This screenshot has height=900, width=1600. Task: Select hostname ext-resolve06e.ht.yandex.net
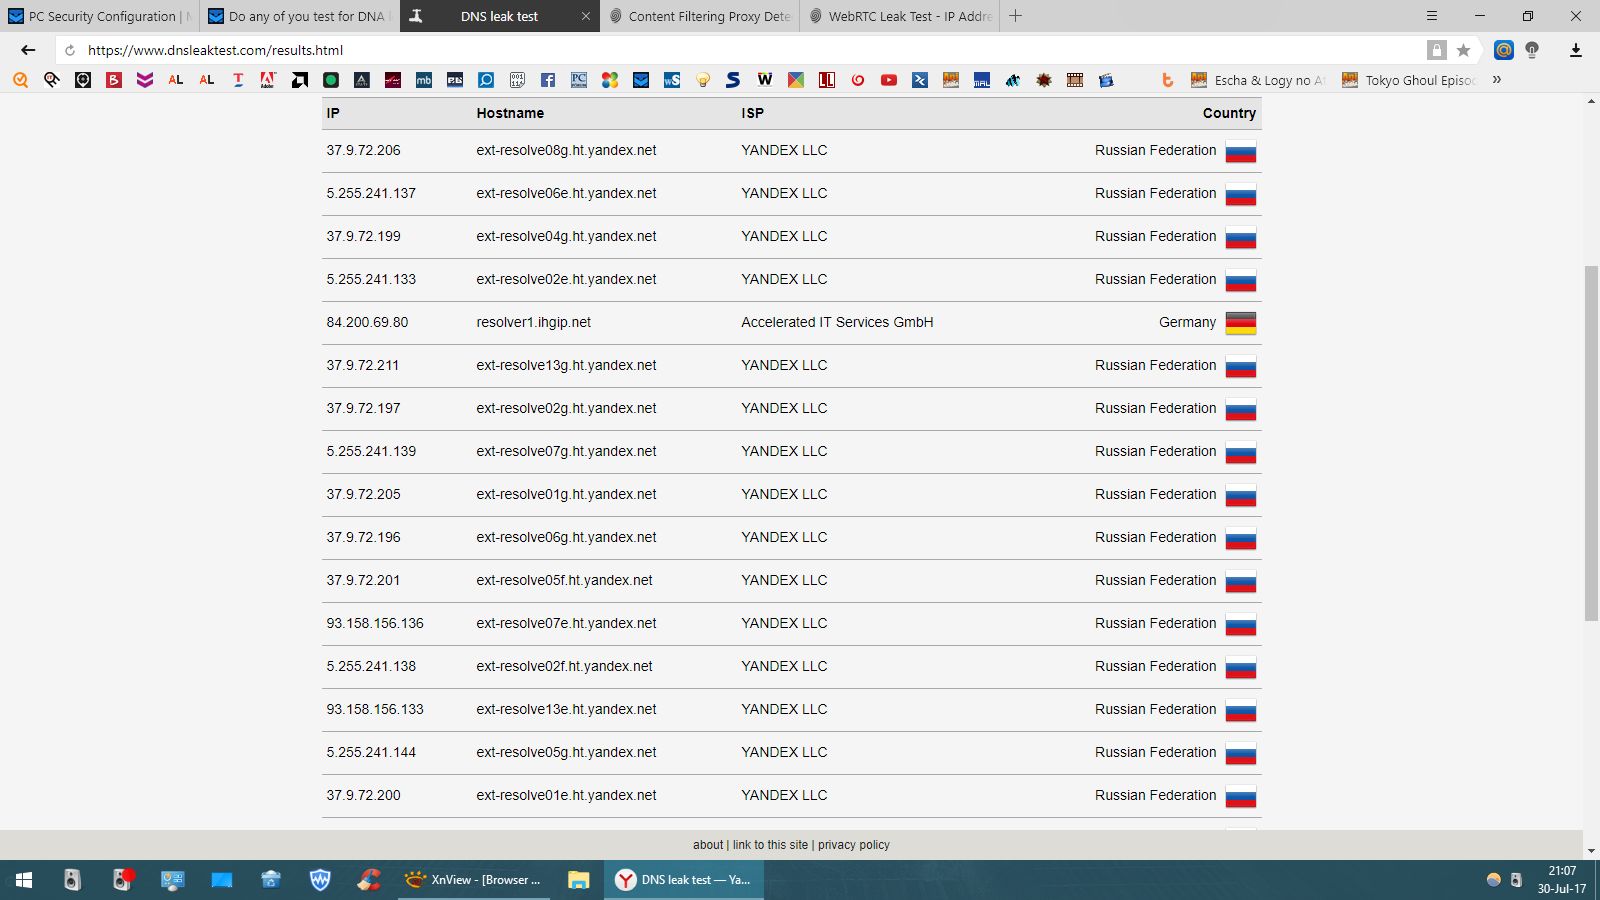click(566, 193)
